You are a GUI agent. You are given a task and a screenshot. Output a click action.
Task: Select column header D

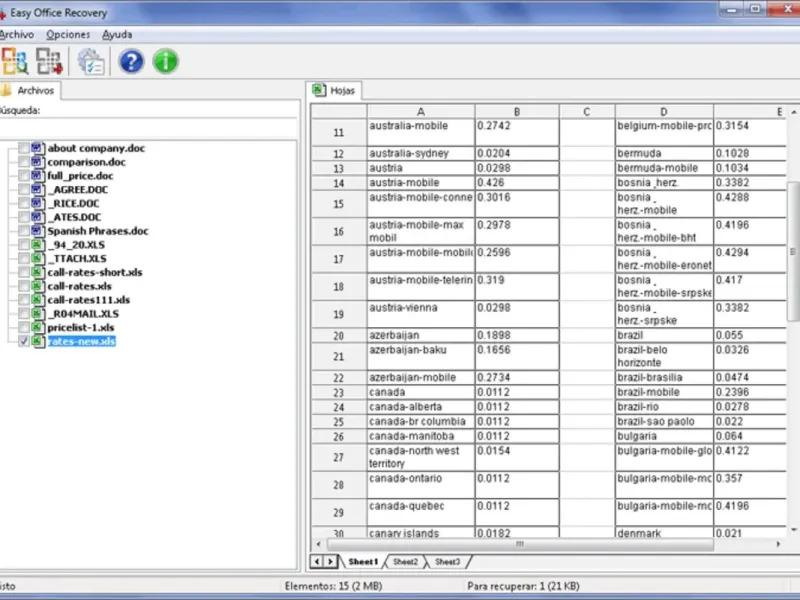click(664, 112)
